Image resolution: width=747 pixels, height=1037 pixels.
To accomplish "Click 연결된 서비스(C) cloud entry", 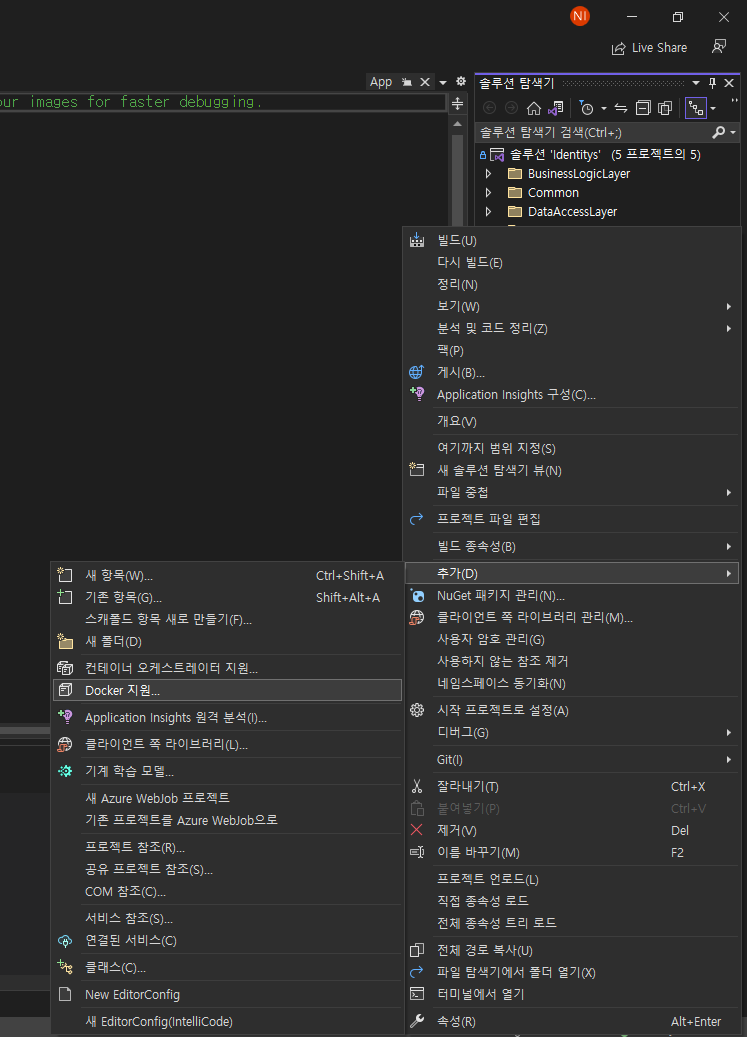I will pos(227,940).
